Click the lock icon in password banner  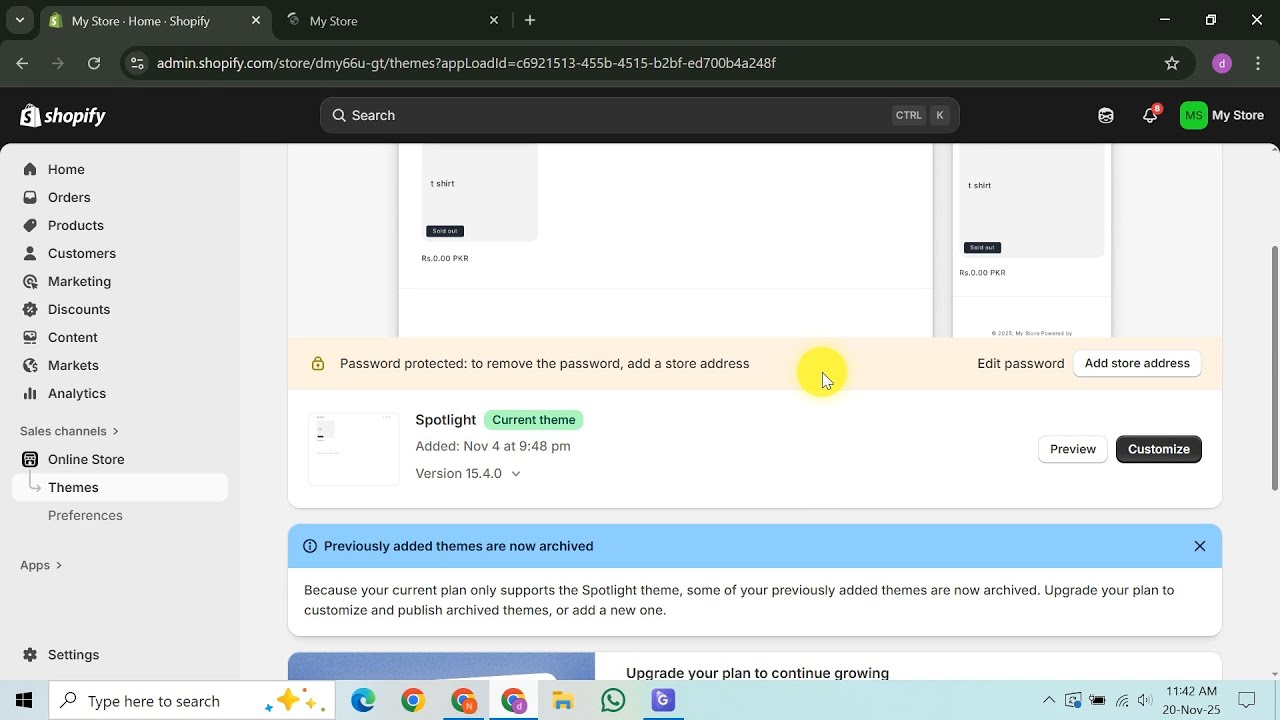click(x=318, y=364)
